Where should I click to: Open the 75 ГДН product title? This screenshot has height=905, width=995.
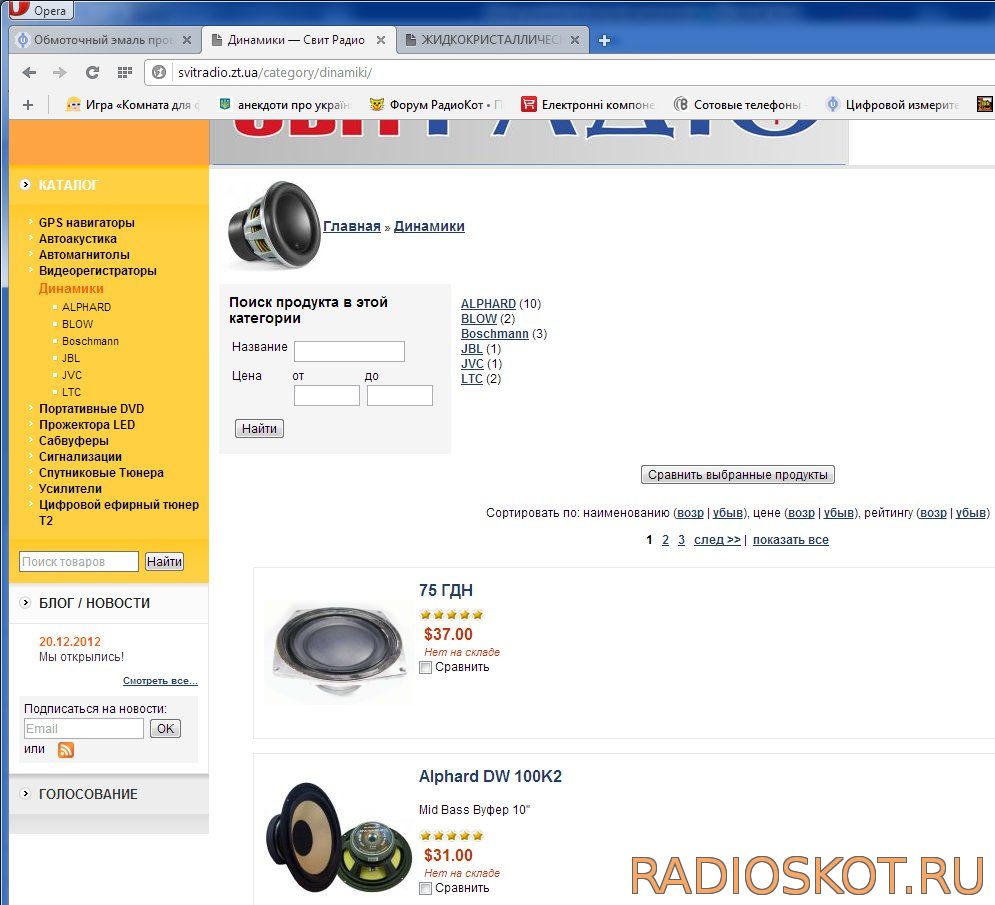pos(445,590)
